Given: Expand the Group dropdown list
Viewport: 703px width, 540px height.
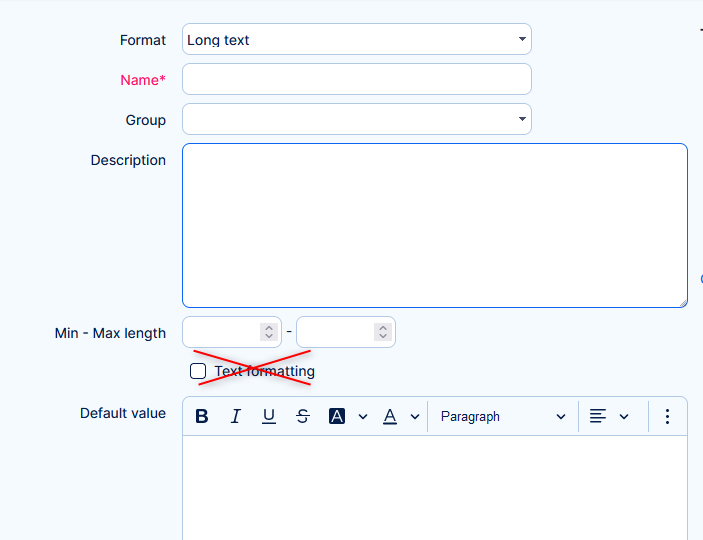Looking at the screenshot, I should pyautogui.click(x=356, y=120).
